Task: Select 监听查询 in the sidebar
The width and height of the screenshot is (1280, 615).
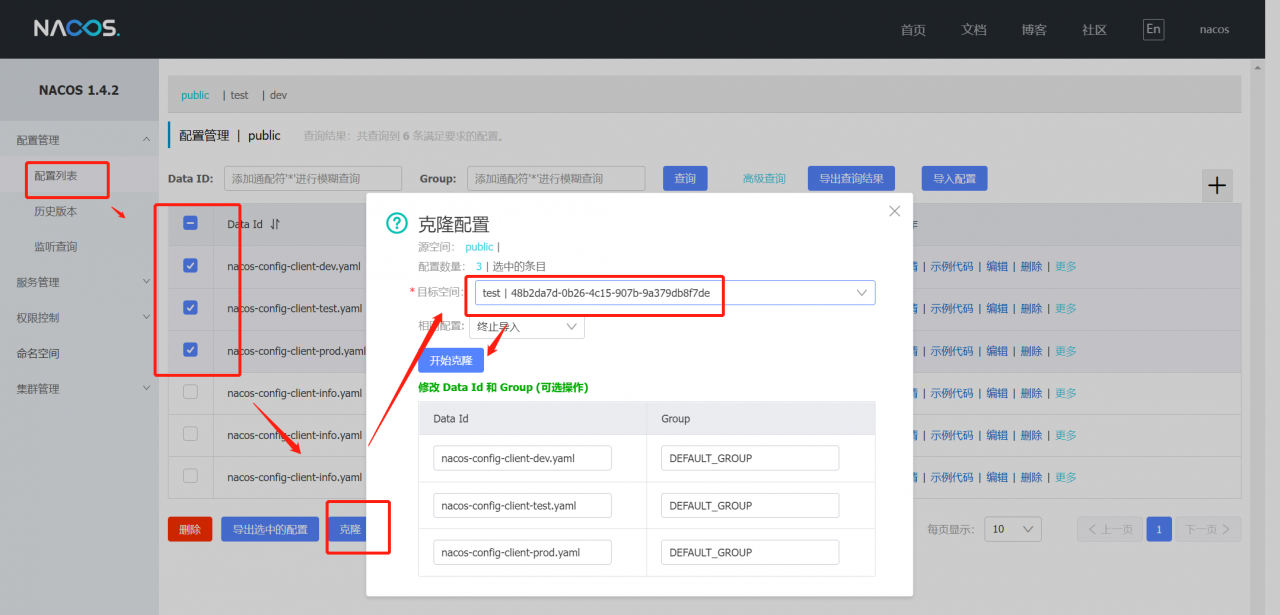Action: tap(56, 247)
